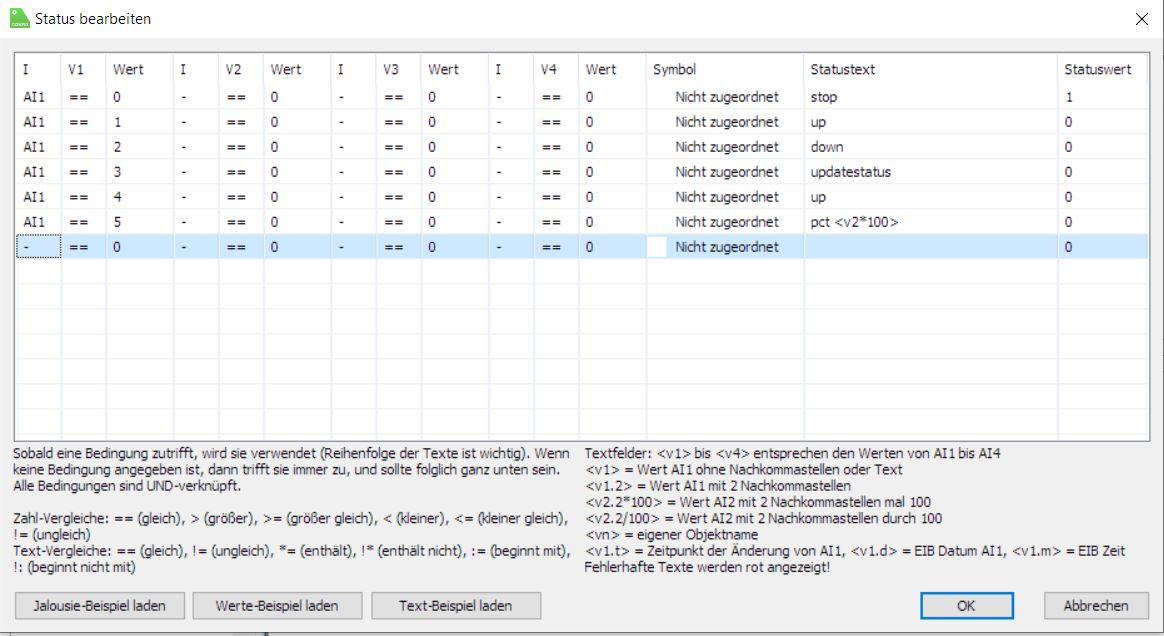
Task: Click Text-Beispiel laden button
Action: coord(456,606)
